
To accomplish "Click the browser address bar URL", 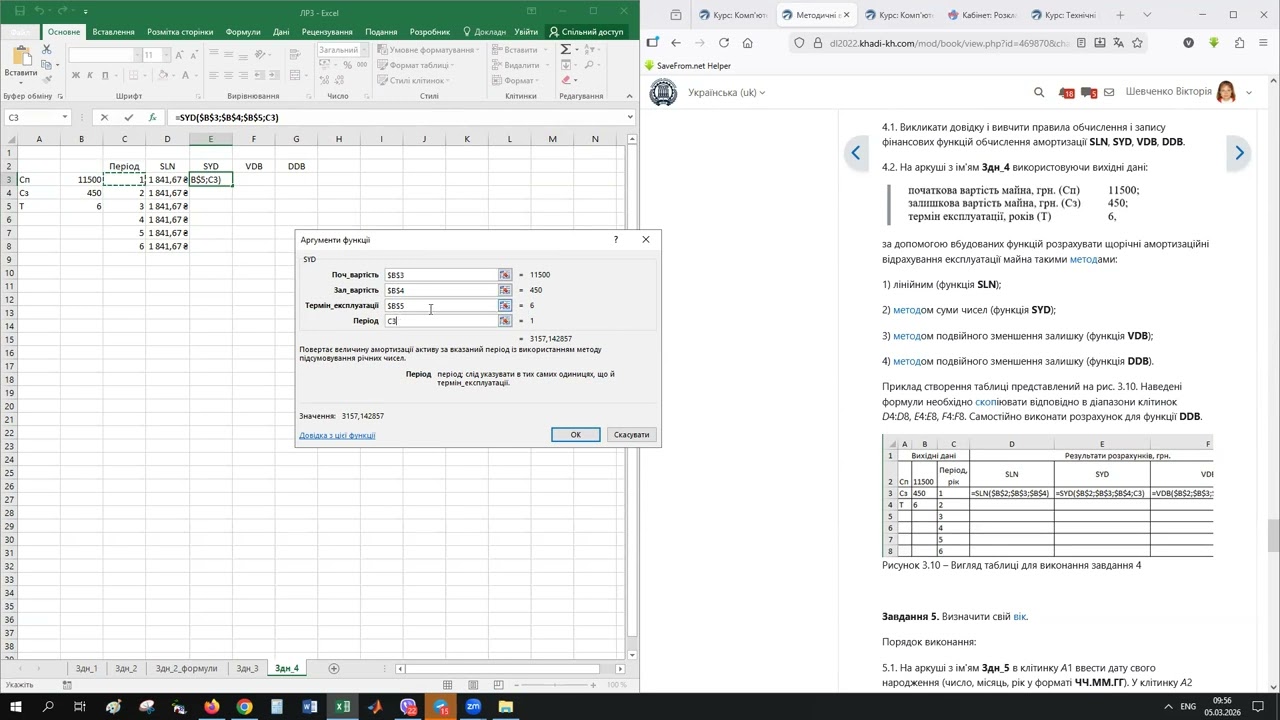I will click(x=950, y=43).
